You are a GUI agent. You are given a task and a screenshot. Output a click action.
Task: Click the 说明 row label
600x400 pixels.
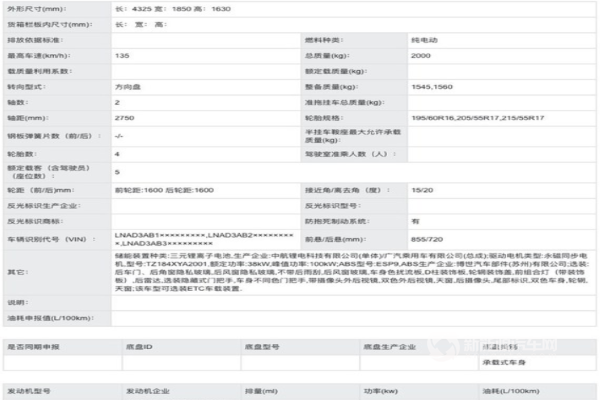pyautogui.click(x=18, y=303)
